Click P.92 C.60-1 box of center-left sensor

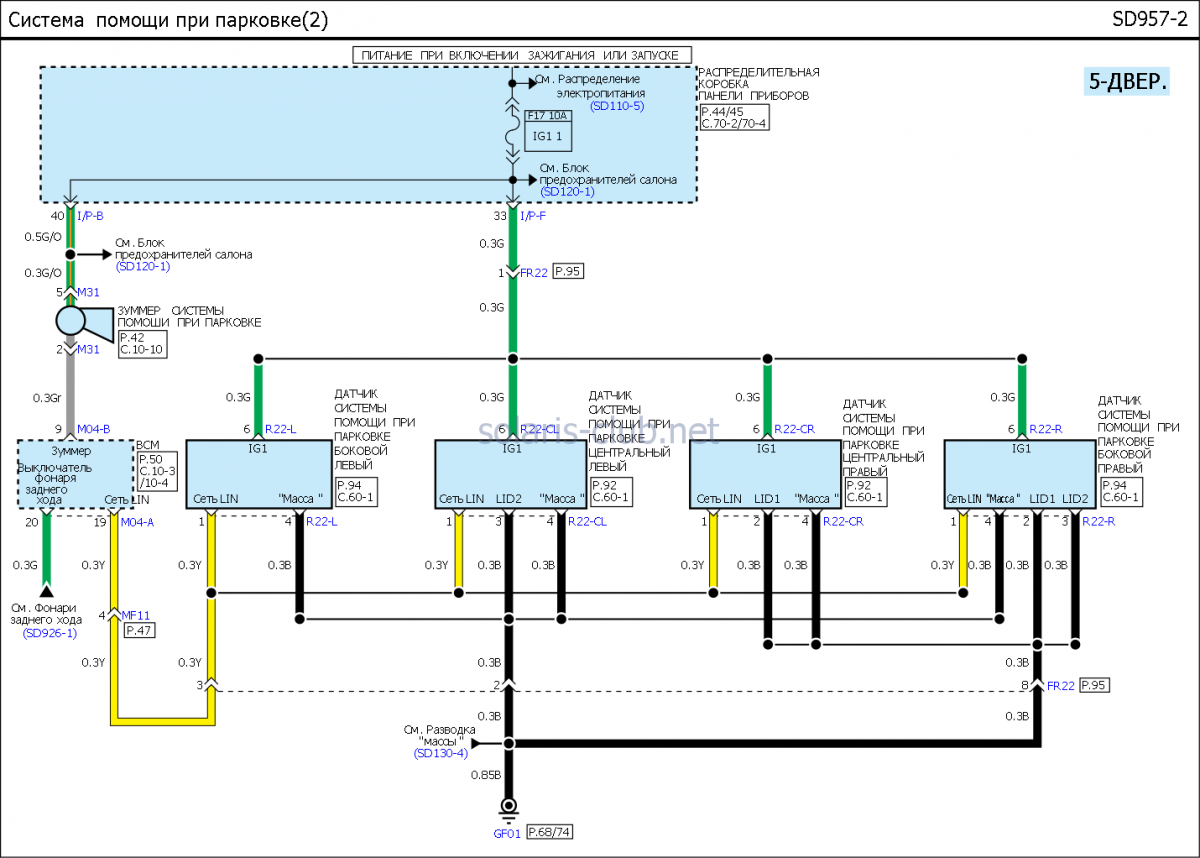click(611, 491)
